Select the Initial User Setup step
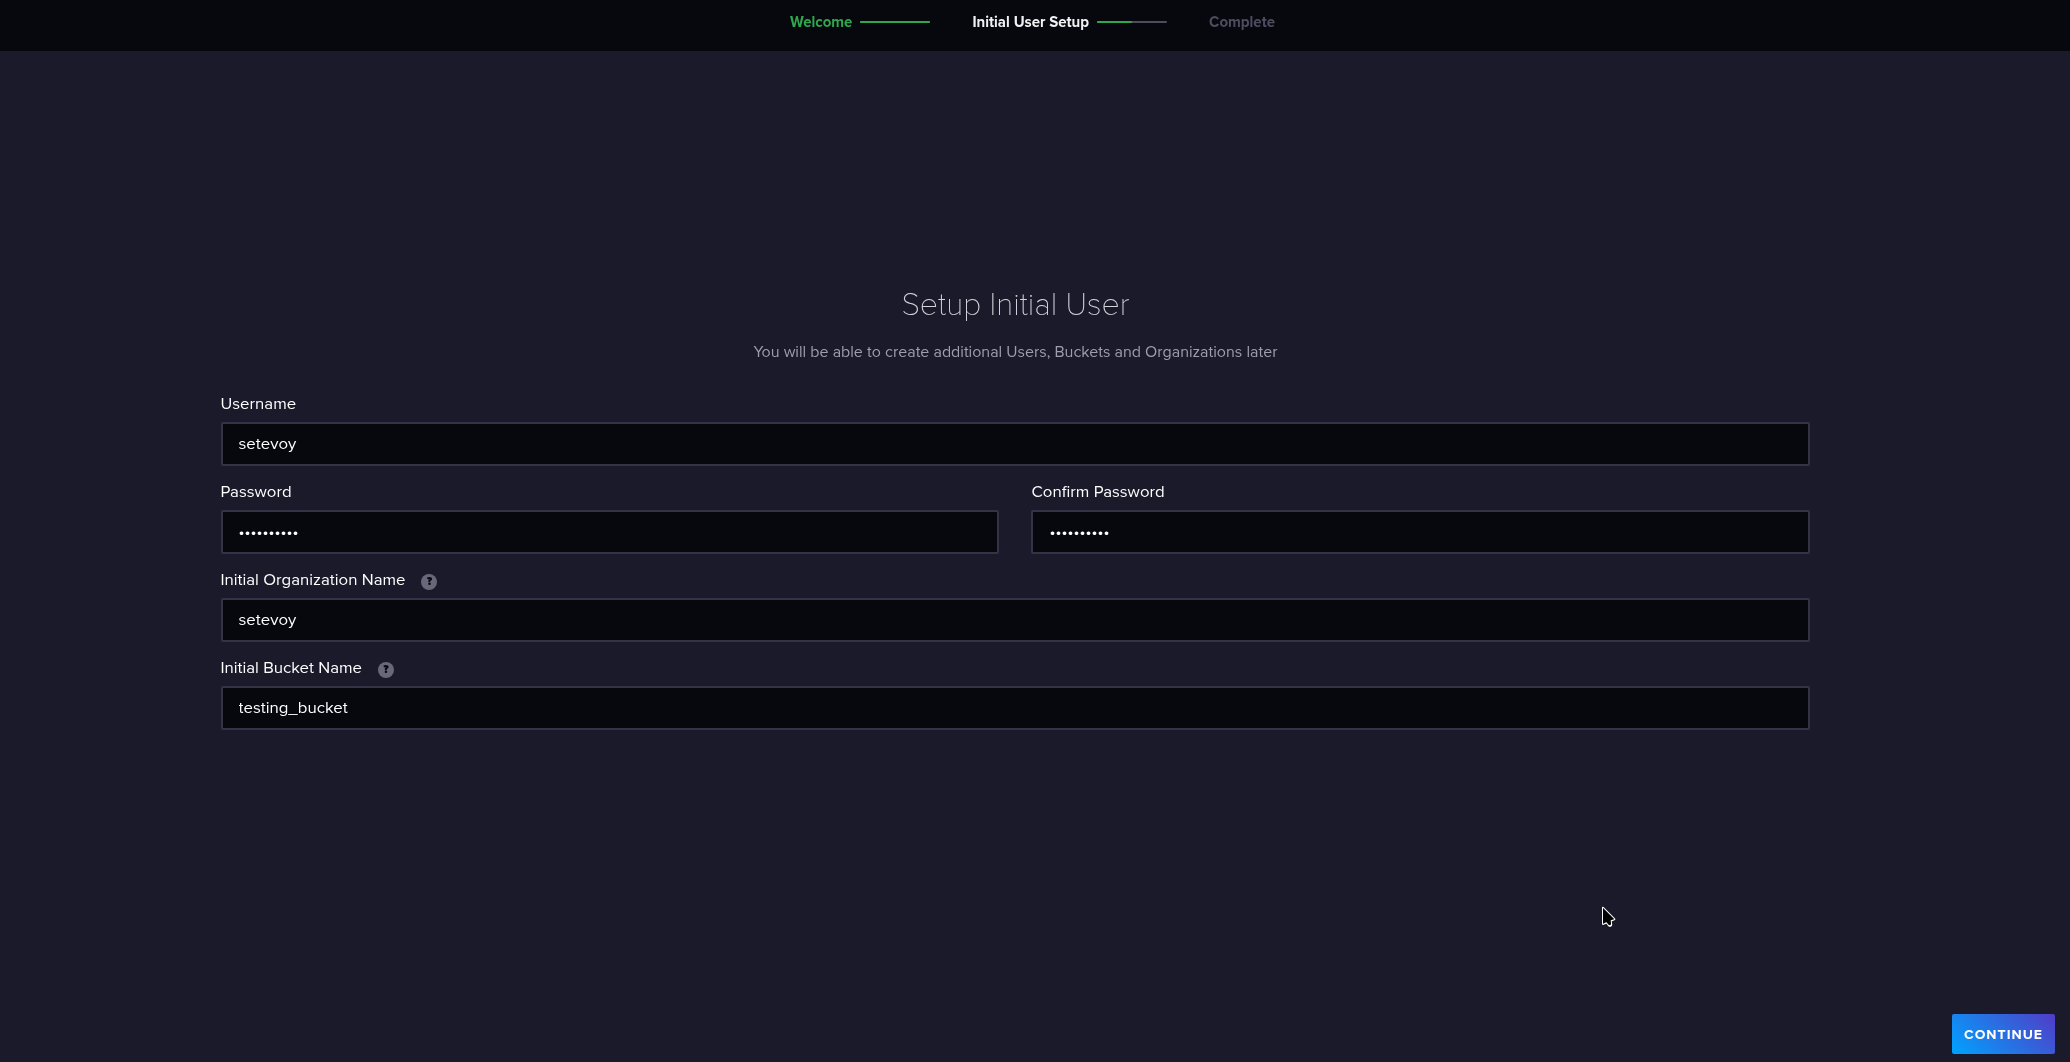The height and width of the screenshot is (1062, 2070). [1030, 22]
